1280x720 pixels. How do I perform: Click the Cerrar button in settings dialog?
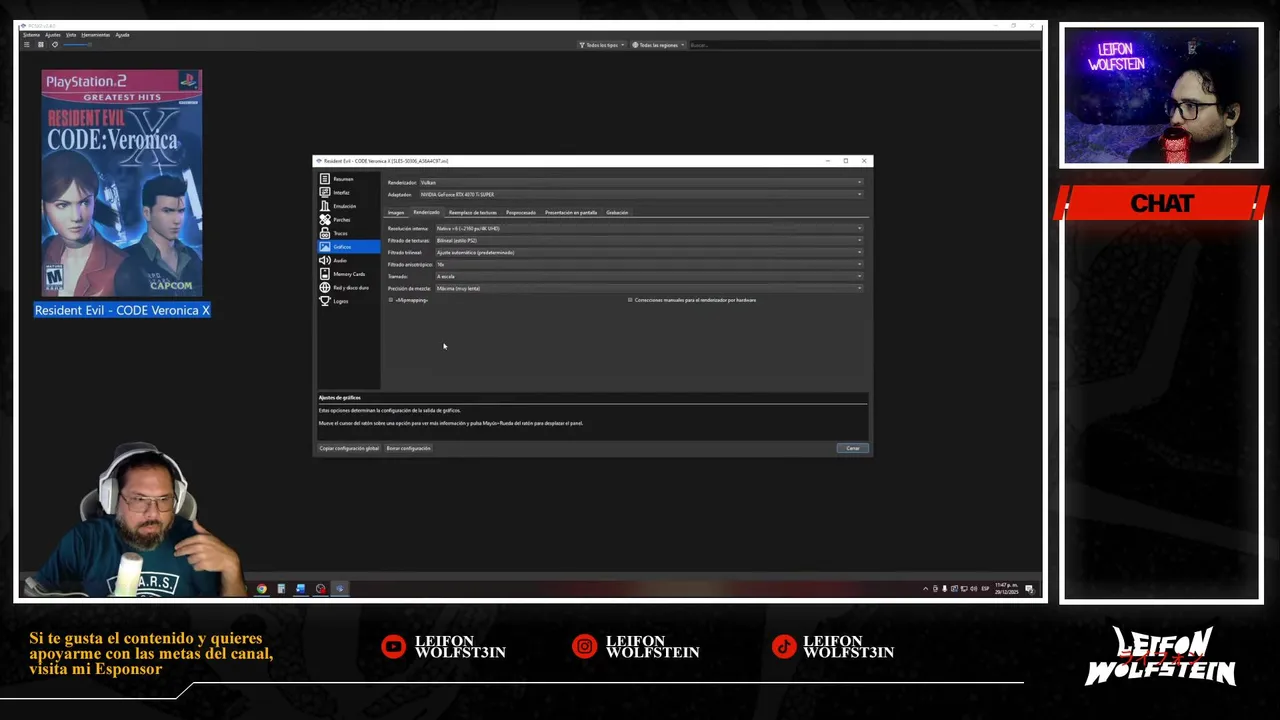pos(852,448)
